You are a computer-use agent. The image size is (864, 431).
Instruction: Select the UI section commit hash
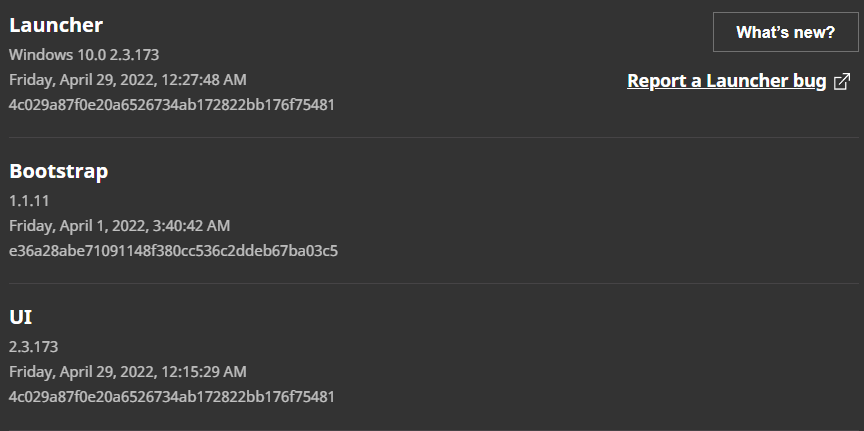171,396
